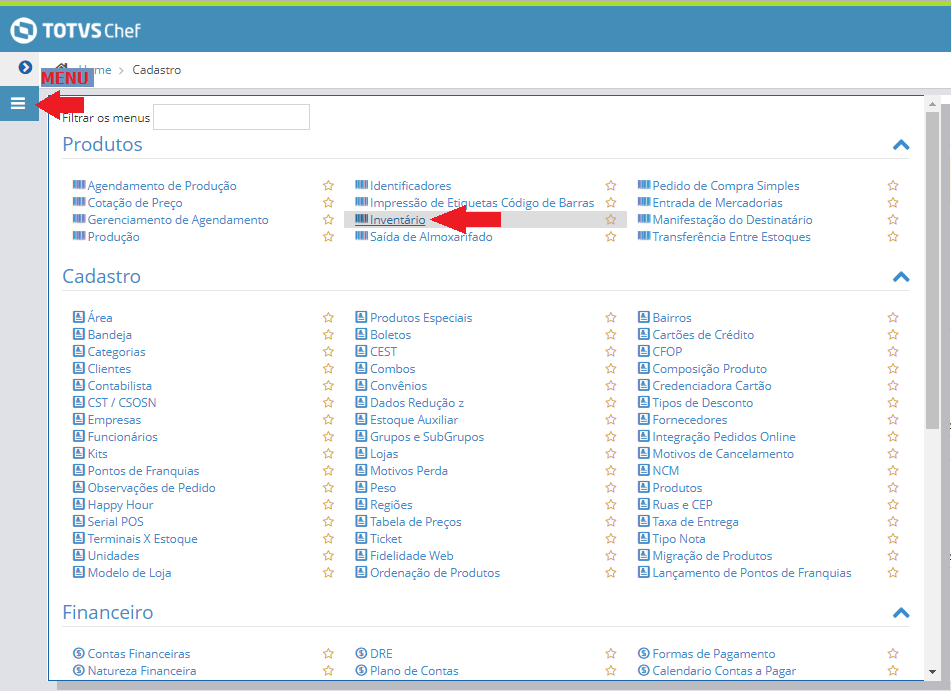Screen dimensions: 951x691
Task: Select Lançamento de Pontos de Franquias
Action: [752, 572]
